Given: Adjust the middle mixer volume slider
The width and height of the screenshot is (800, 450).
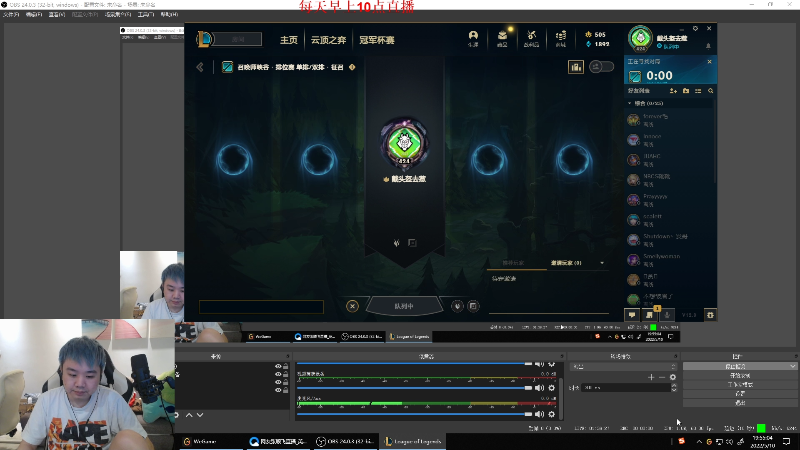Looking at the screenshot, I should point(414,388).
